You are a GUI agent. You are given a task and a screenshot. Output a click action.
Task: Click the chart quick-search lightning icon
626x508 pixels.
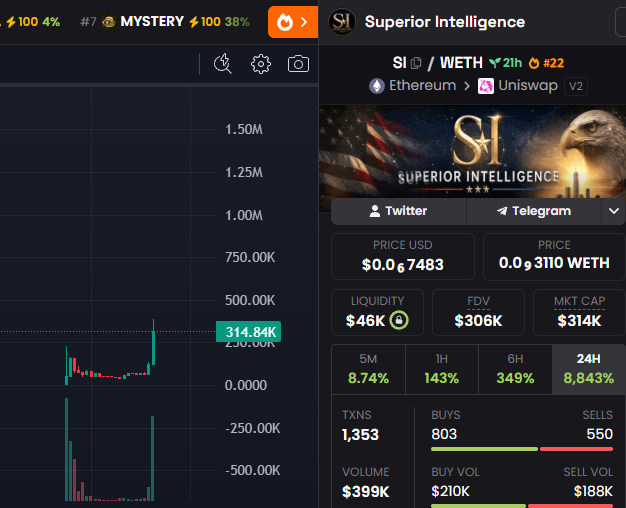click(222, 64)
